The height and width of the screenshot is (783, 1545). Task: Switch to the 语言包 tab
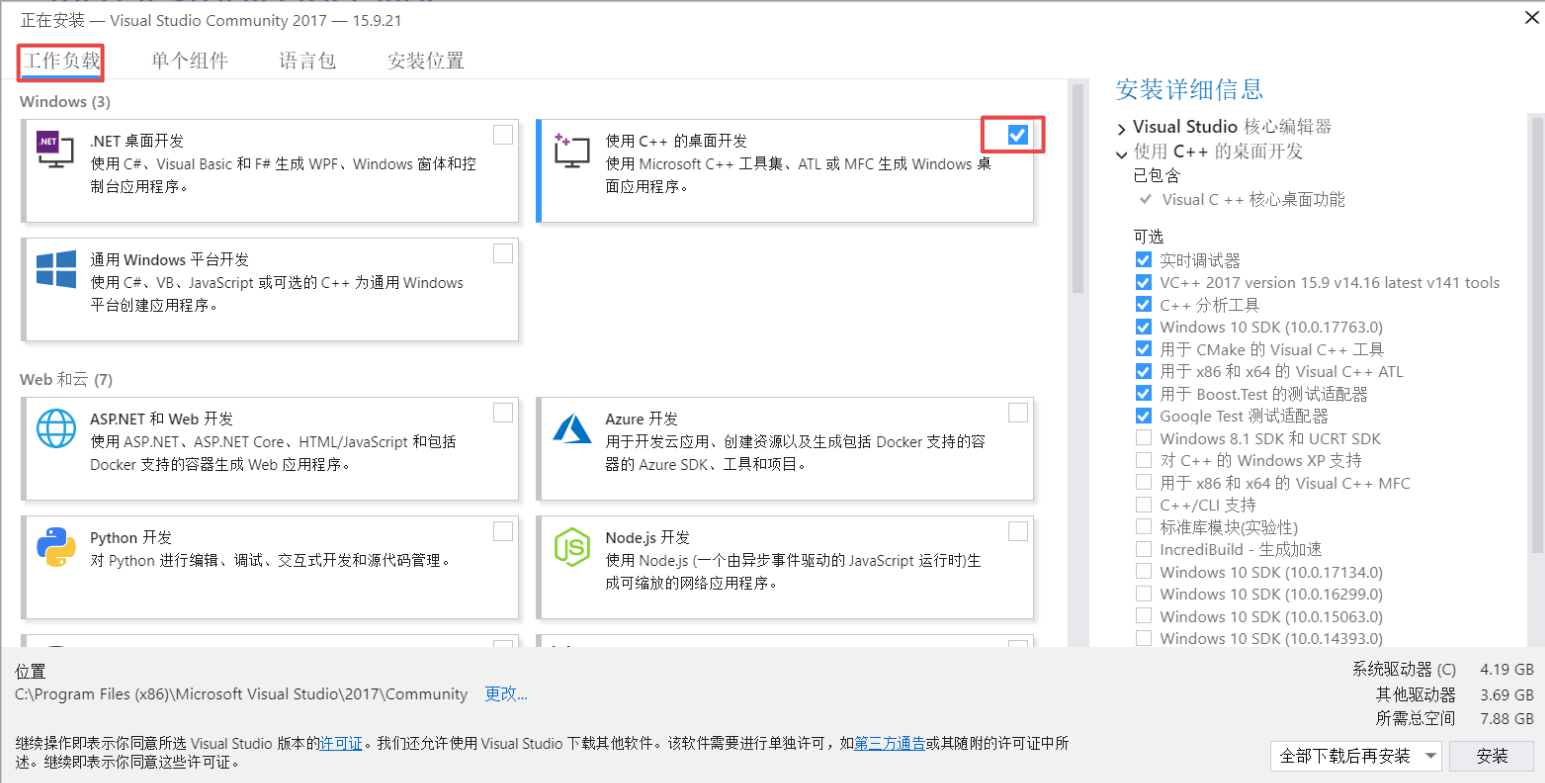pos(308,61)
